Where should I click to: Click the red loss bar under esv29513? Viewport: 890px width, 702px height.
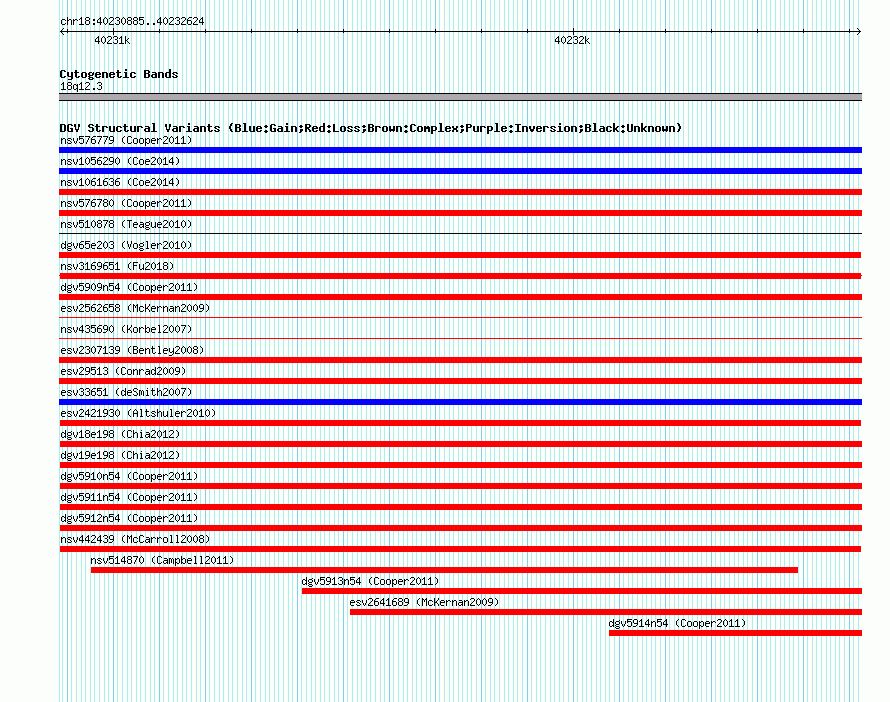460,381
